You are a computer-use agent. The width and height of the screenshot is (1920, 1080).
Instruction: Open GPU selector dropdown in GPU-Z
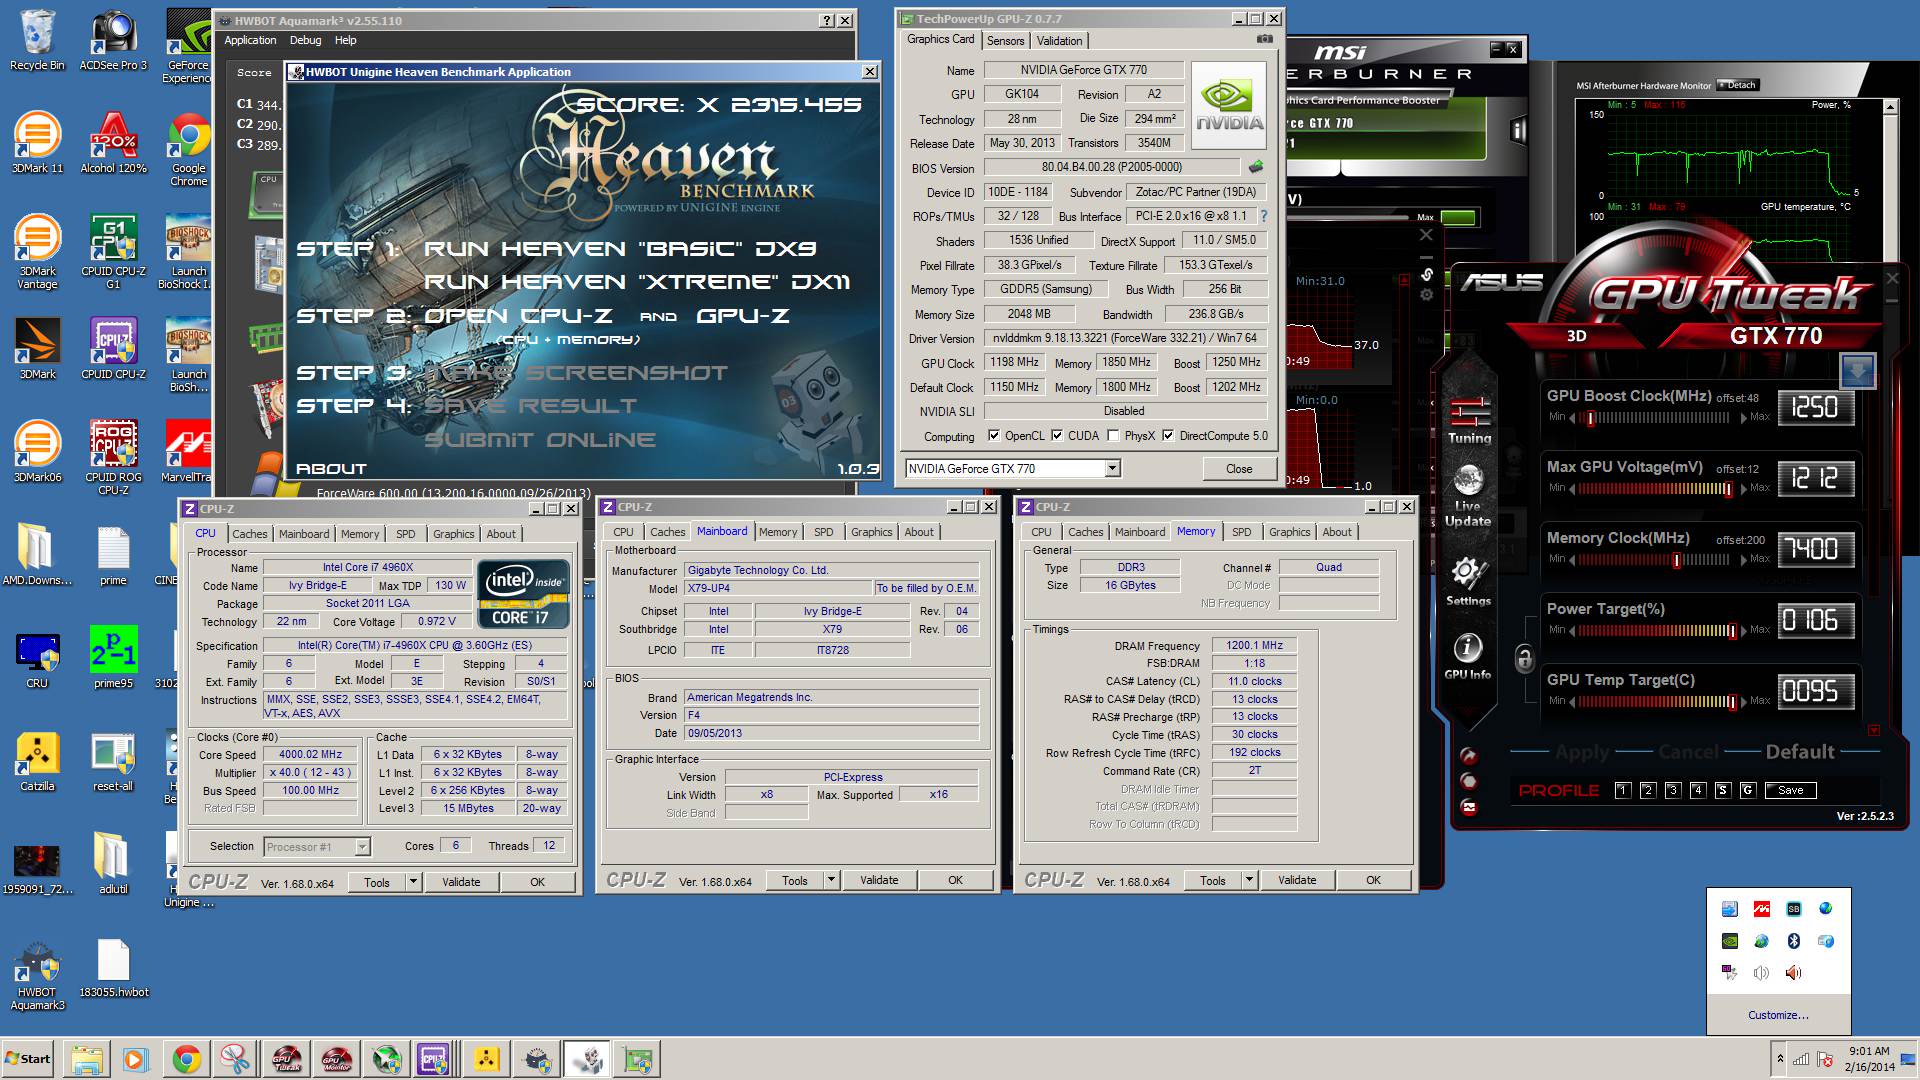(x=1112, y=468)
